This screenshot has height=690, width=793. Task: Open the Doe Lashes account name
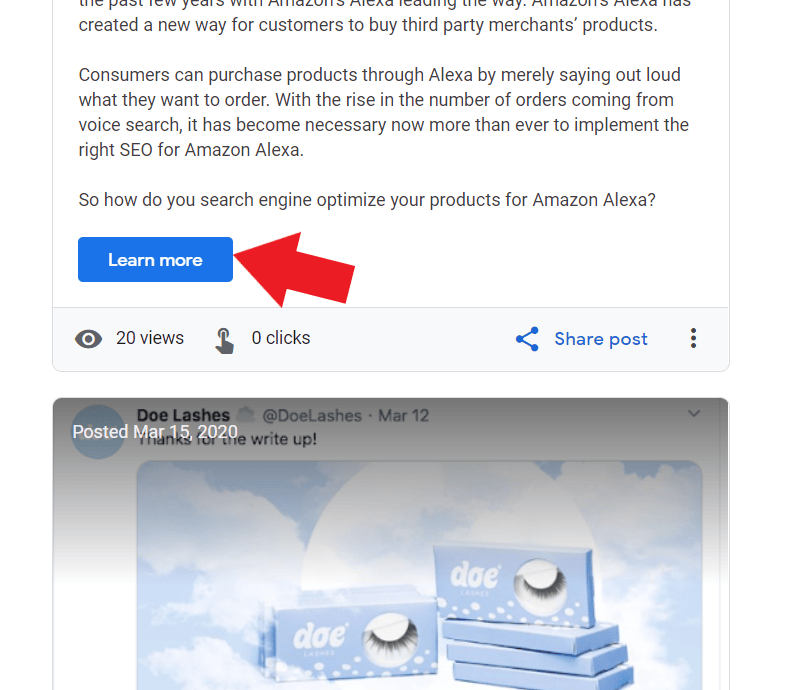(183, 415)
